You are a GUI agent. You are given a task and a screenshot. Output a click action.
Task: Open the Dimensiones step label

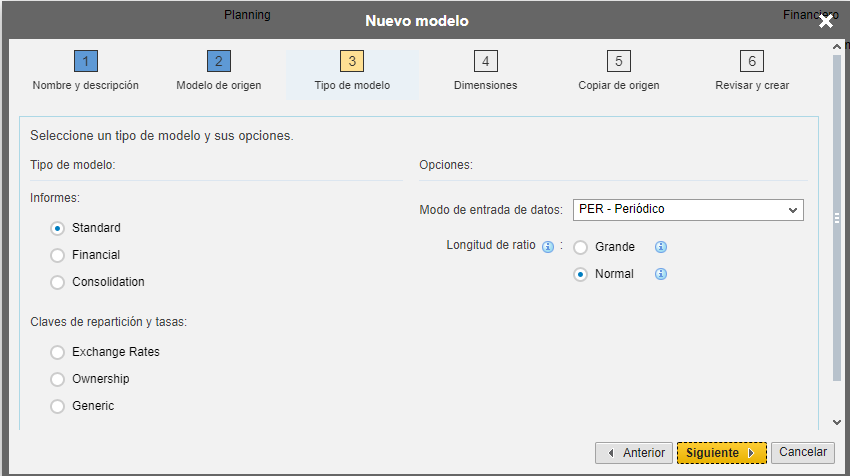[486, 86]
